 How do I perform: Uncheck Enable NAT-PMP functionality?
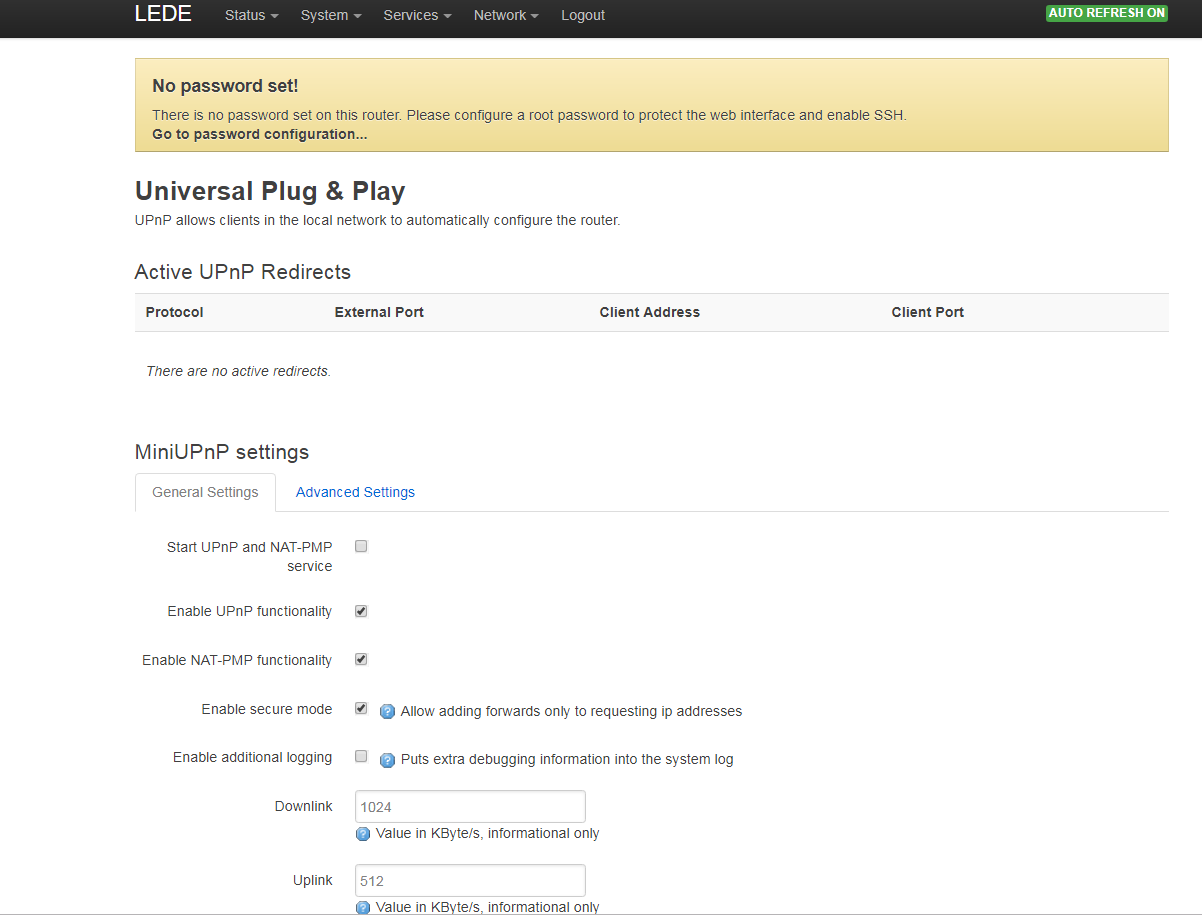360,658
